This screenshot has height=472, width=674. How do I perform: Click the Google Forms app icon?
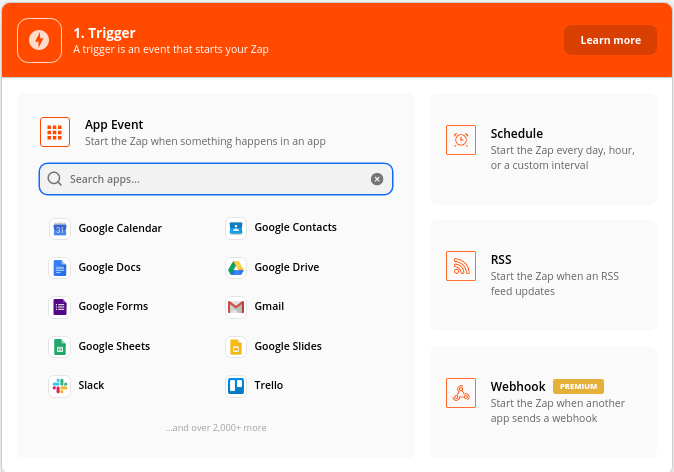60,307
